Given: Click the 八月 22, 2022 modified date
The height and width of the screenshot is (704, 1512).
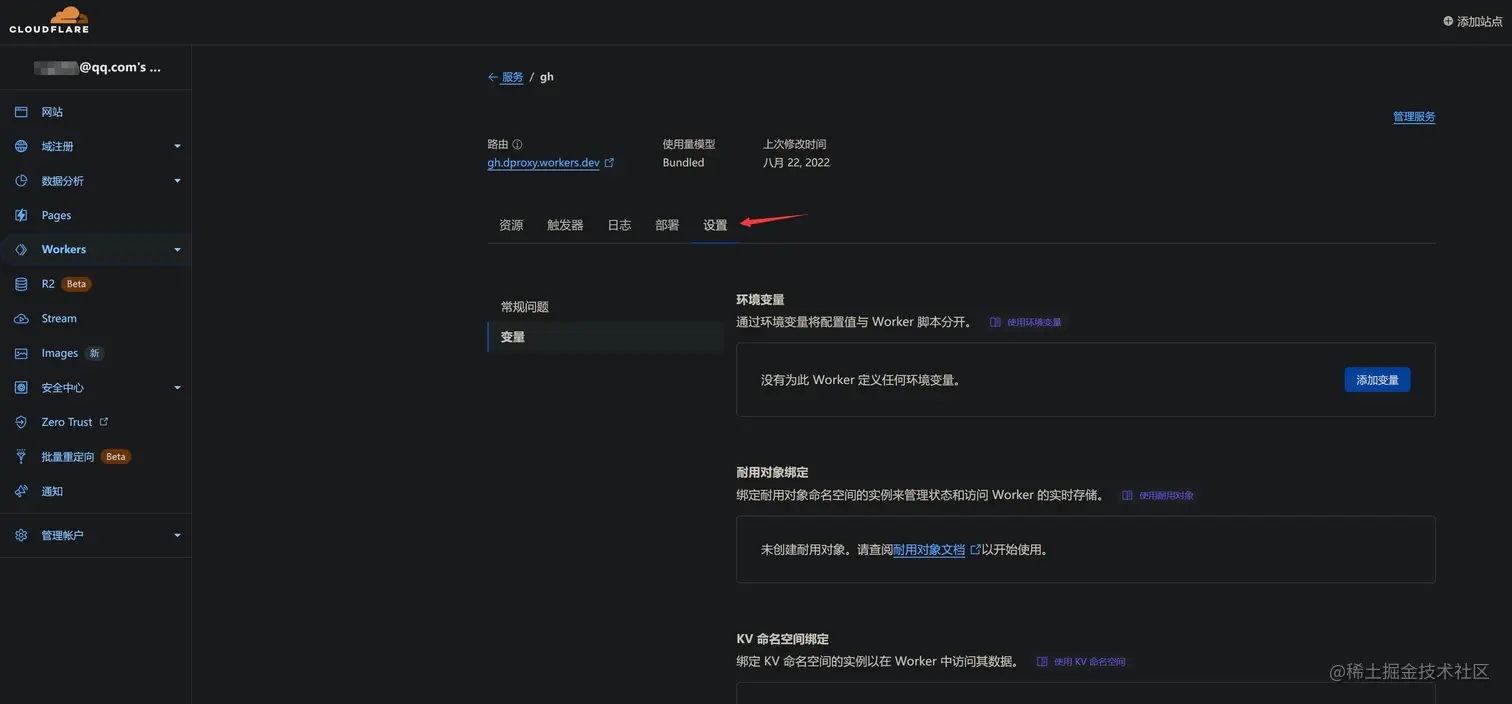Looking at the screenshot, I should (796, 162).
